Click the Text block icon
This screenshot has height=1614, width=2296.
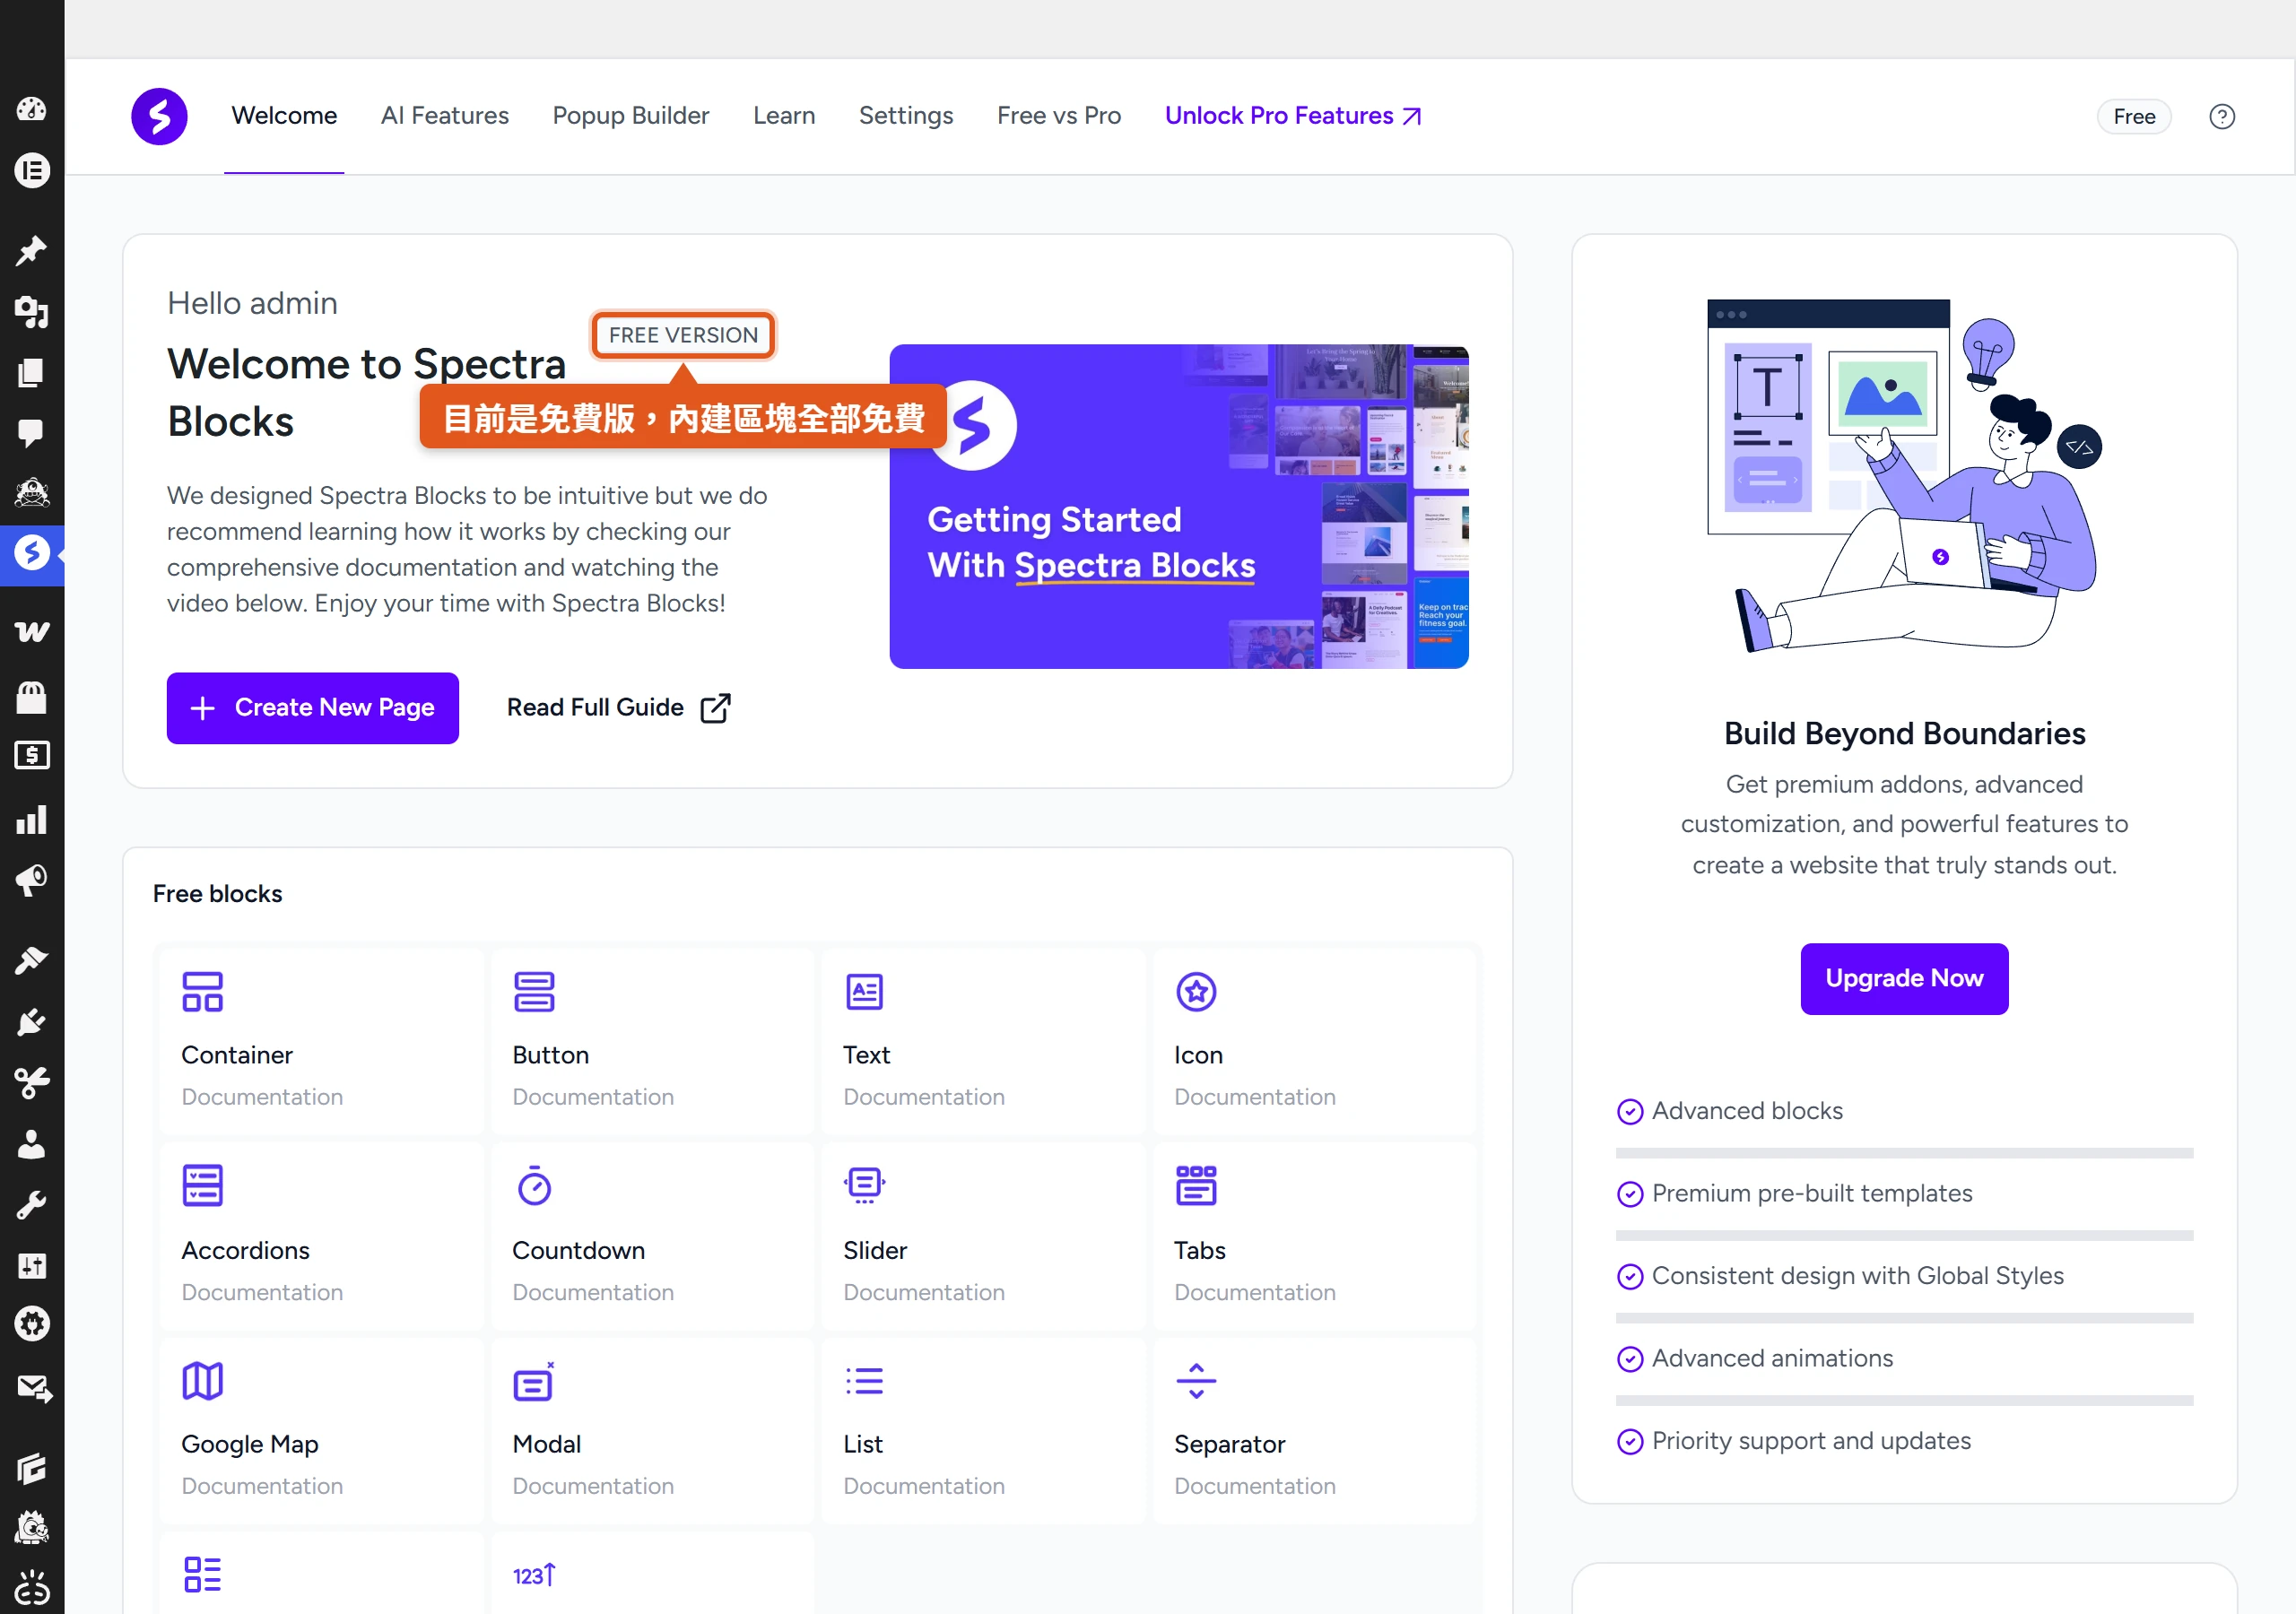[864, 992]
